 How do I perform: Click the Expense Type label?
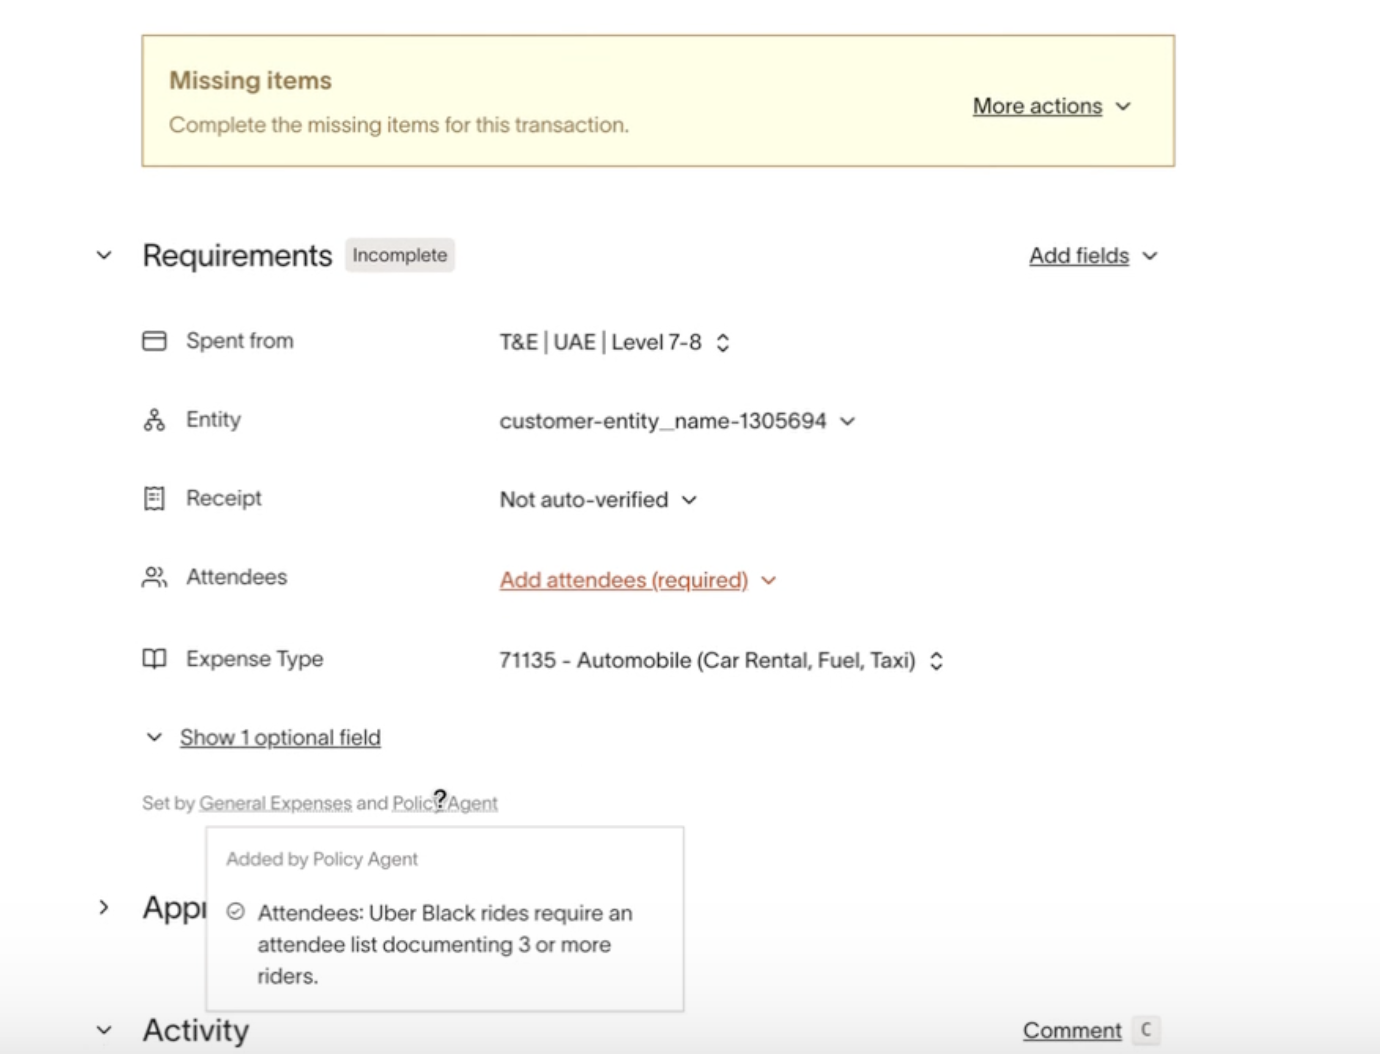pos(254,659)
